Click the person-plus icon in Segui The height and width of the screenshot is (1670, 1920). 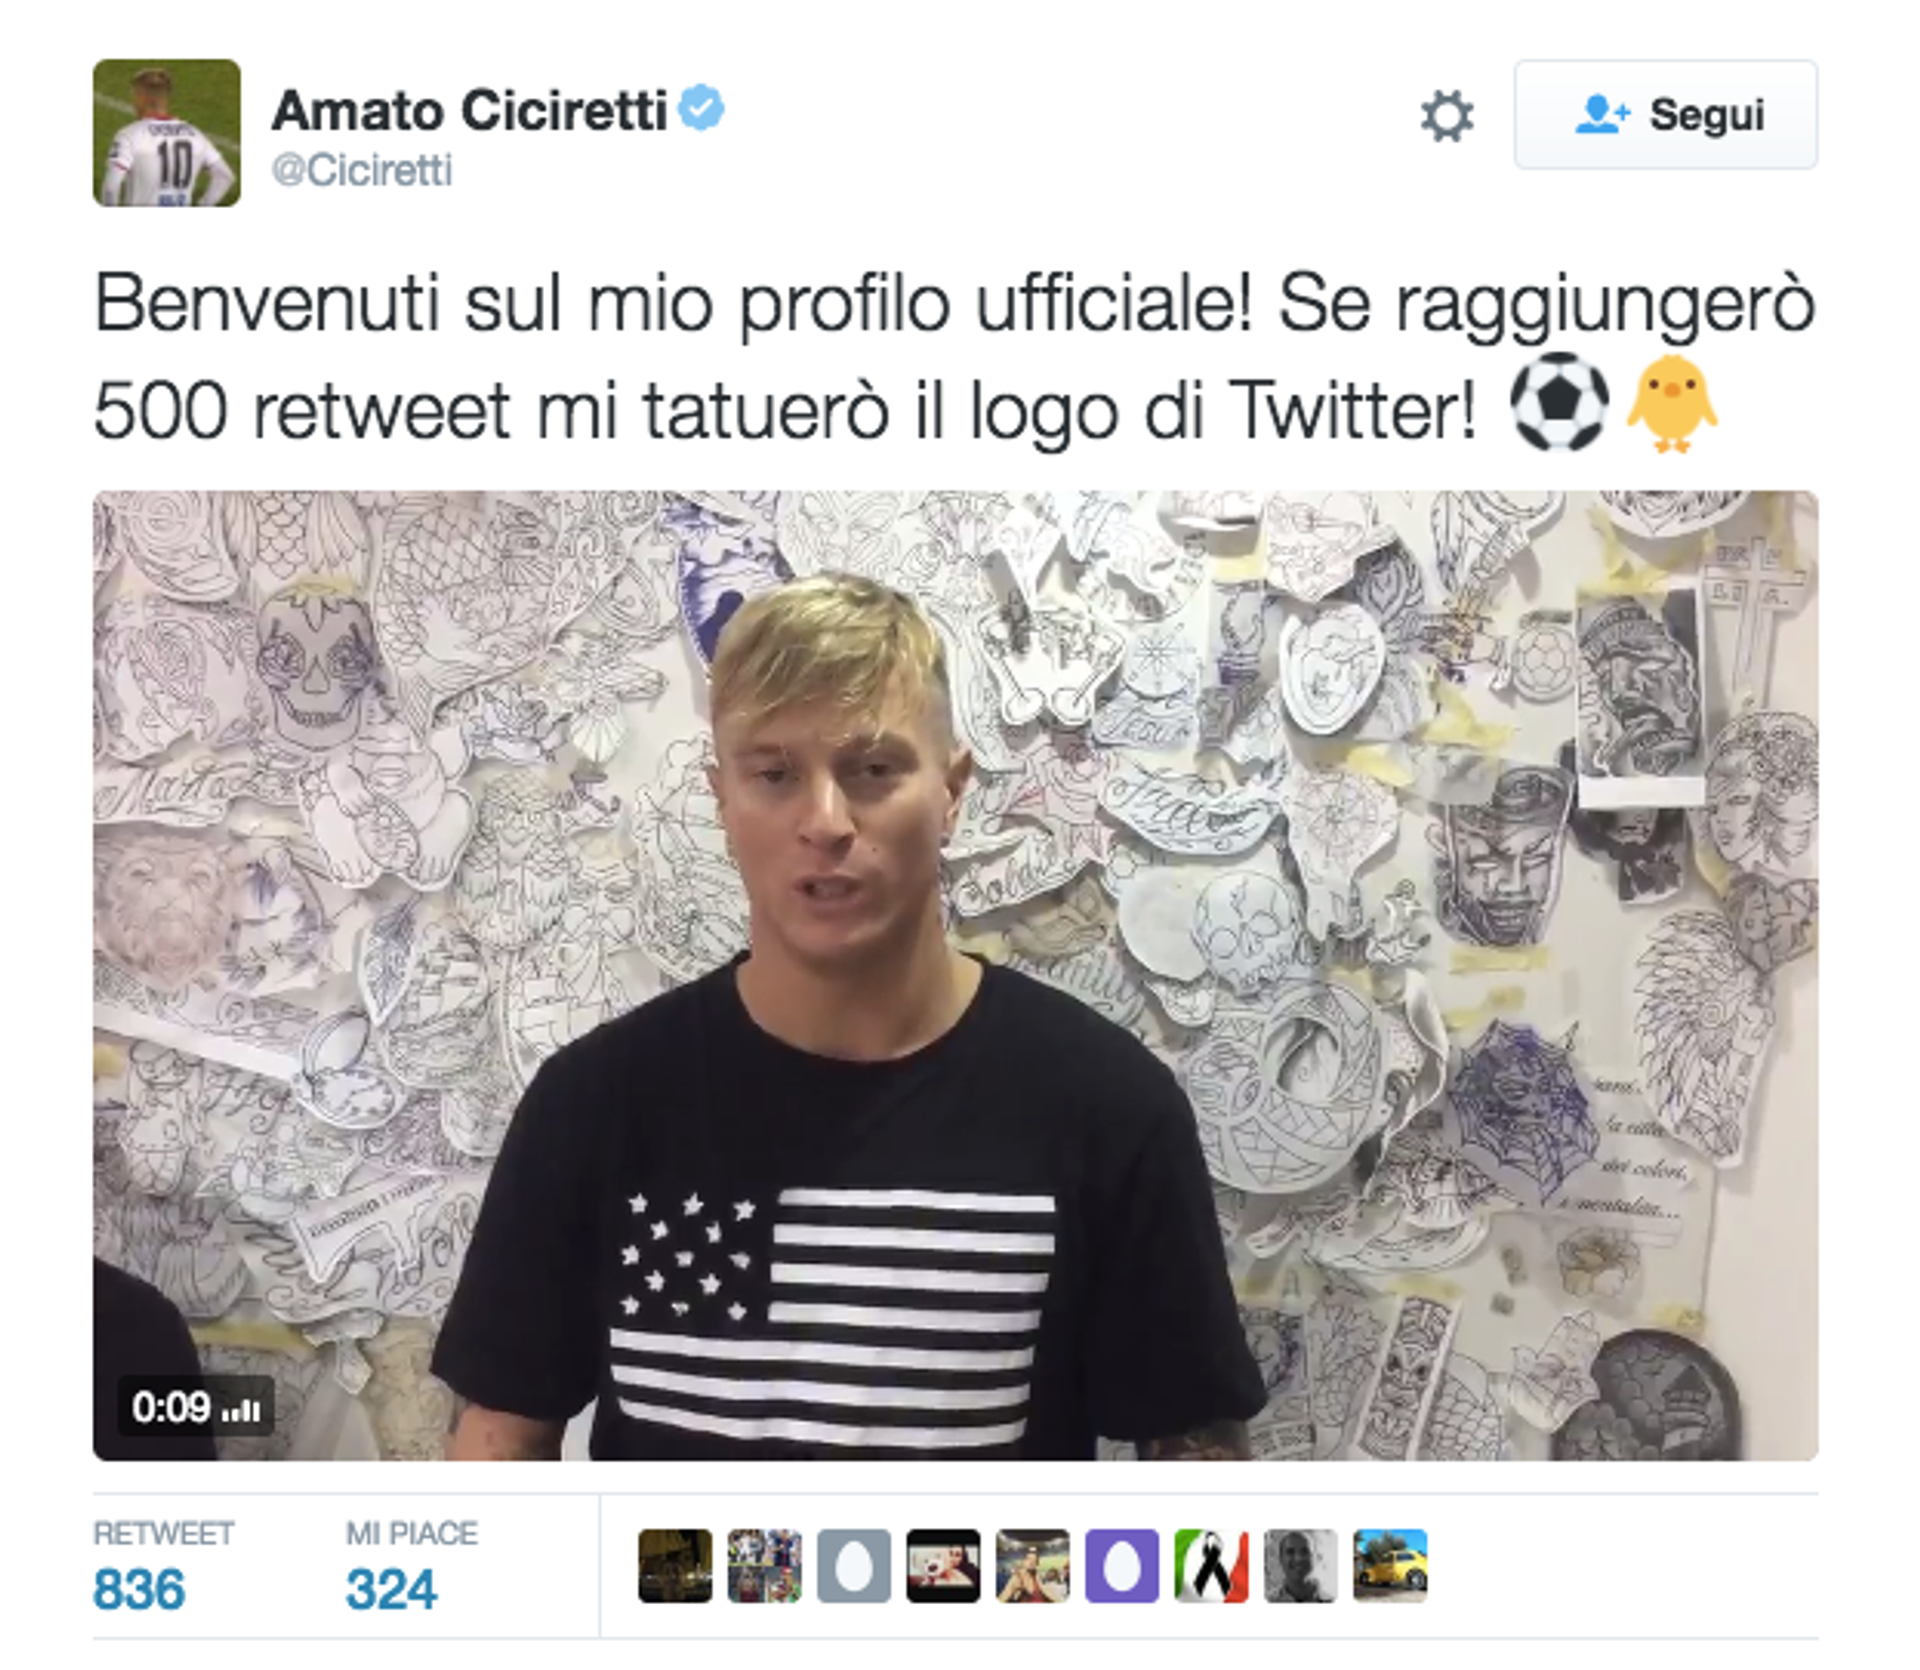click(1602, 114)
